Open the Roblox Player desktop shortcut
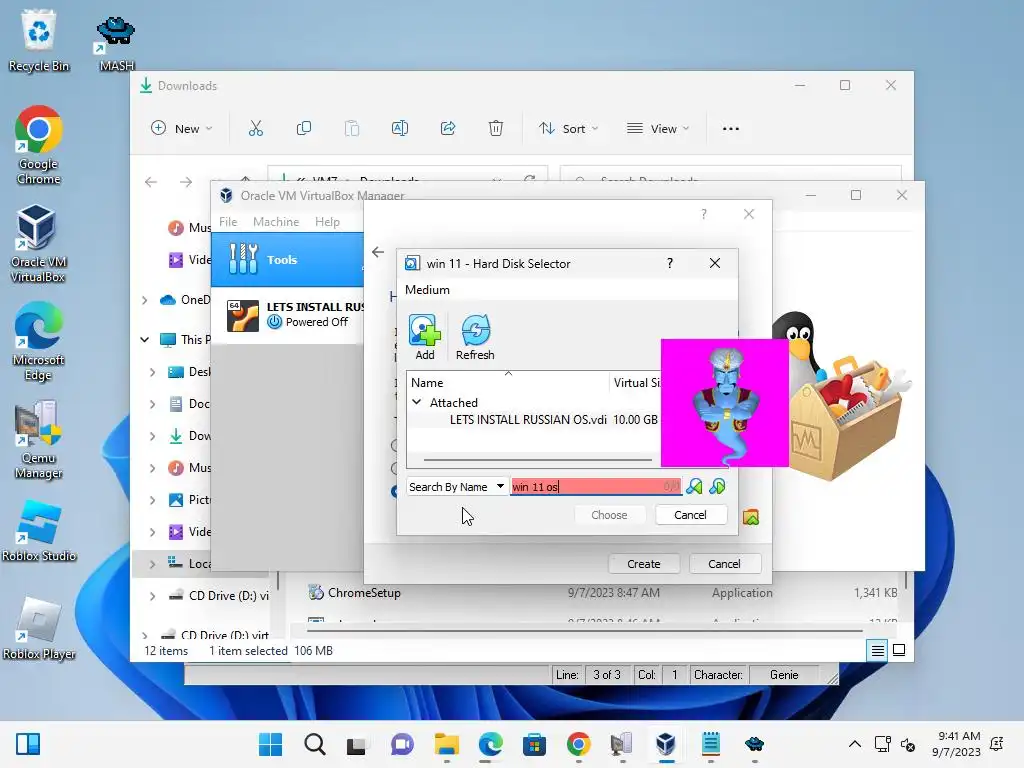Image resolution: width=1024 pixels, height=768 pixels. 39,628
